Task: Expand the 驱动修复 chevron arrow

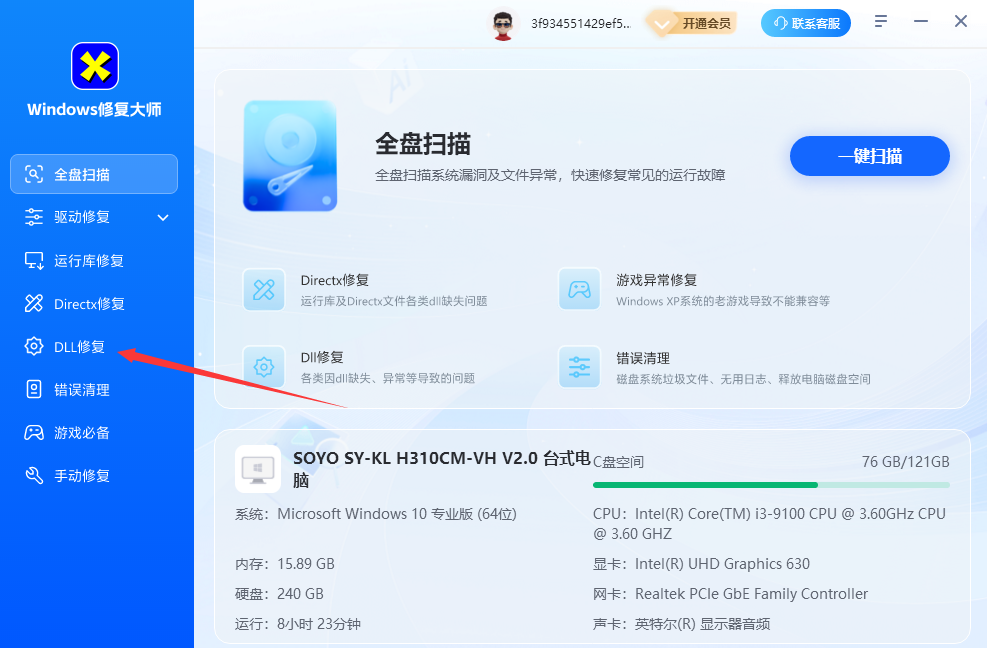Action: (163, 218)
